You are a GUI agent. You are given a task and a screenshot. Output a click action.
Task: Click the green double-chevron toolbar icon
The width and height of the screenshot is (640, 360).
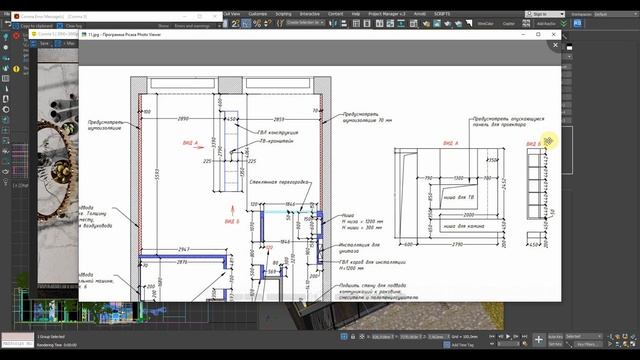[x=564, y=24]
